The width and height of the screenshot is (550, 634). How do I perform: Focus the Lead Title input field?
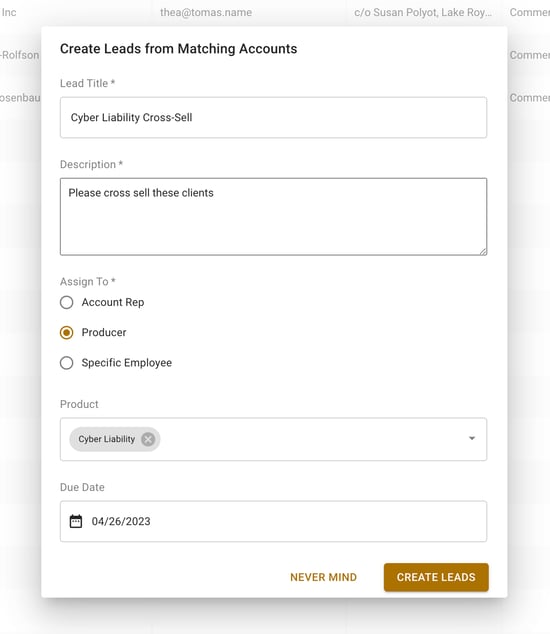point(273,118)
